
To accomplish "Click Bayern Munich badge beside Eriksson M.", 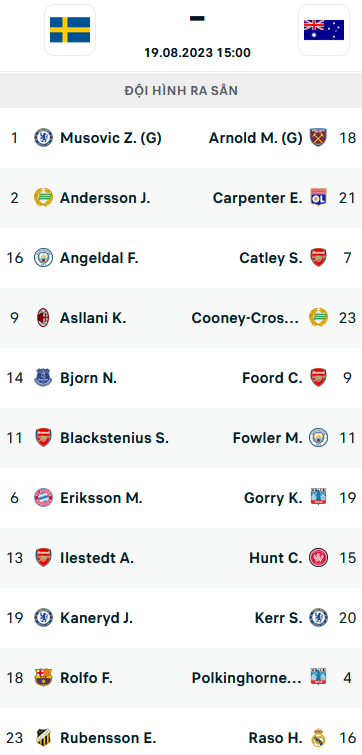I will tap(43, 498).
